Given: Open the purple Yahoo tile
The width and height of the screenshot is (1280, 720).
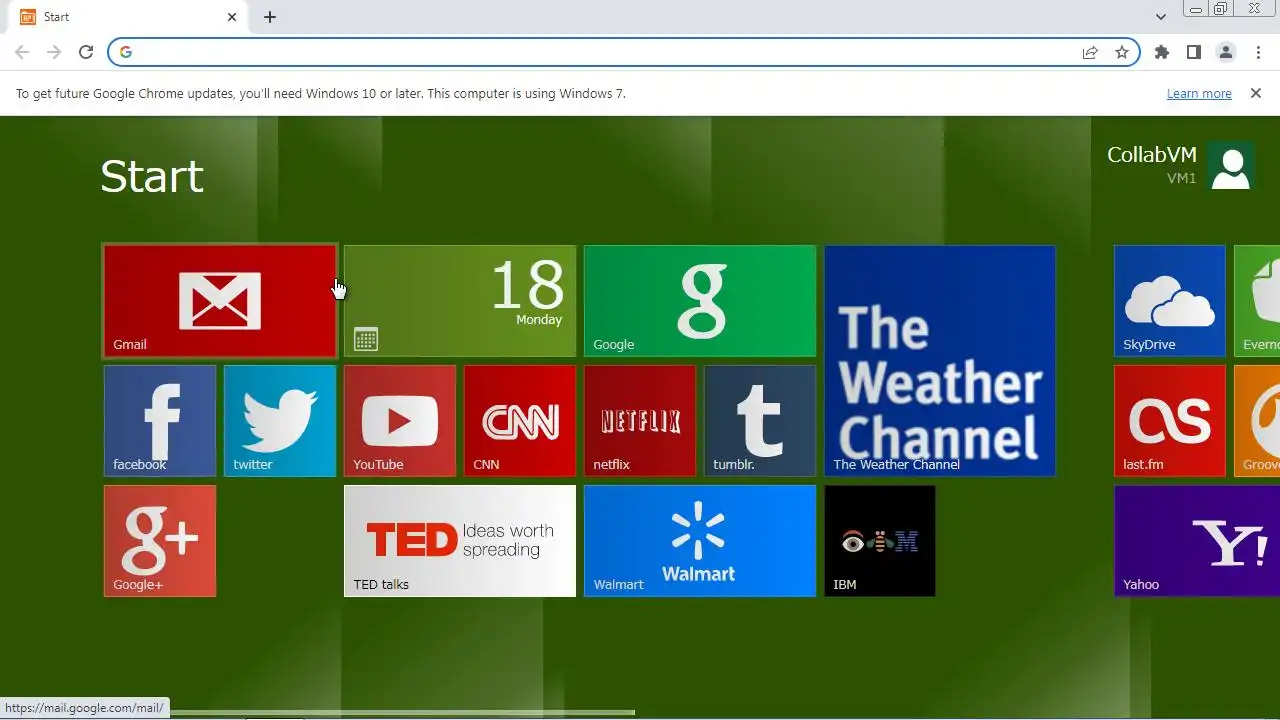Looking at the screenshot, I should tap(1197, 541).
